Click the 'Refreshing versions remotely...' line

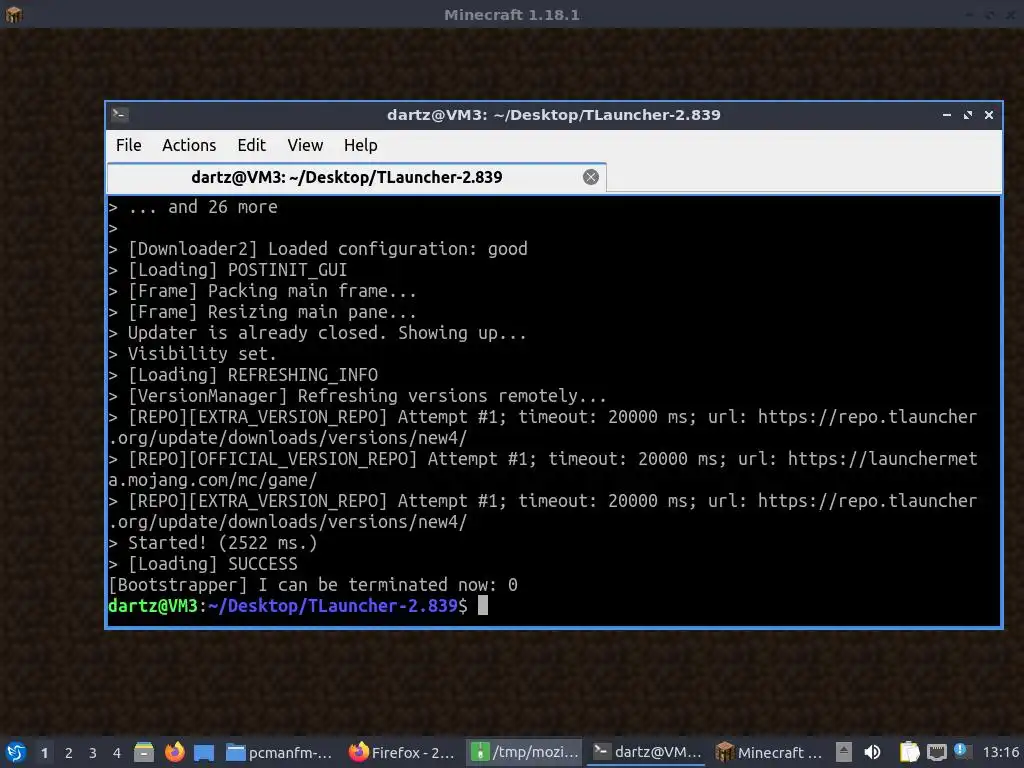click(357, 396)
